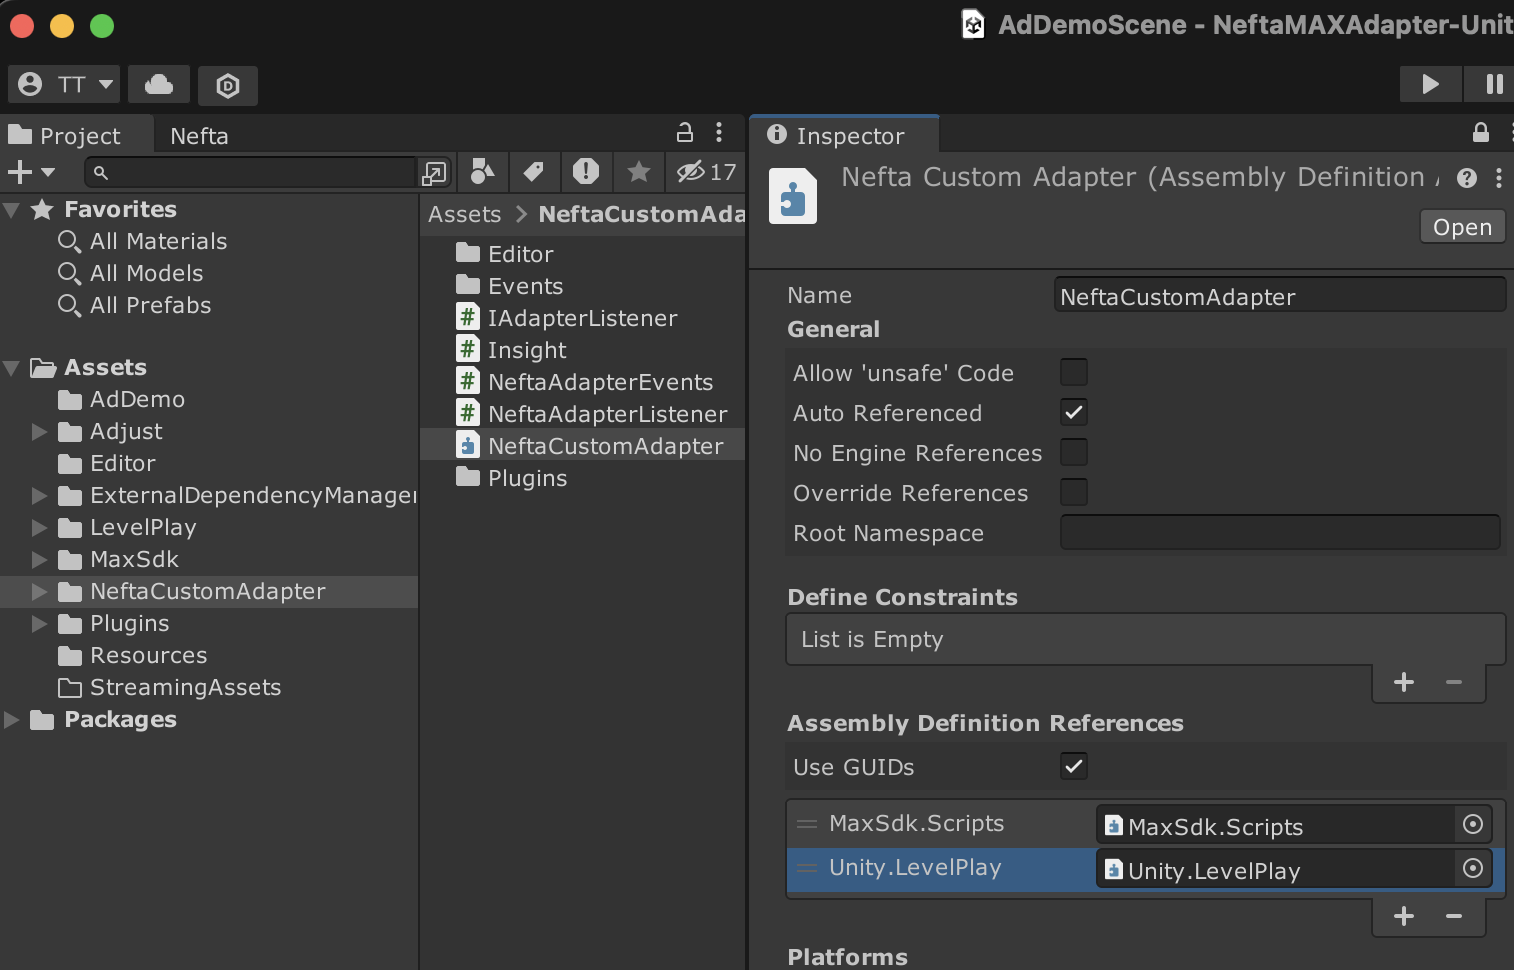Toggle the Inspector panel lock

tap(1481, 132)
